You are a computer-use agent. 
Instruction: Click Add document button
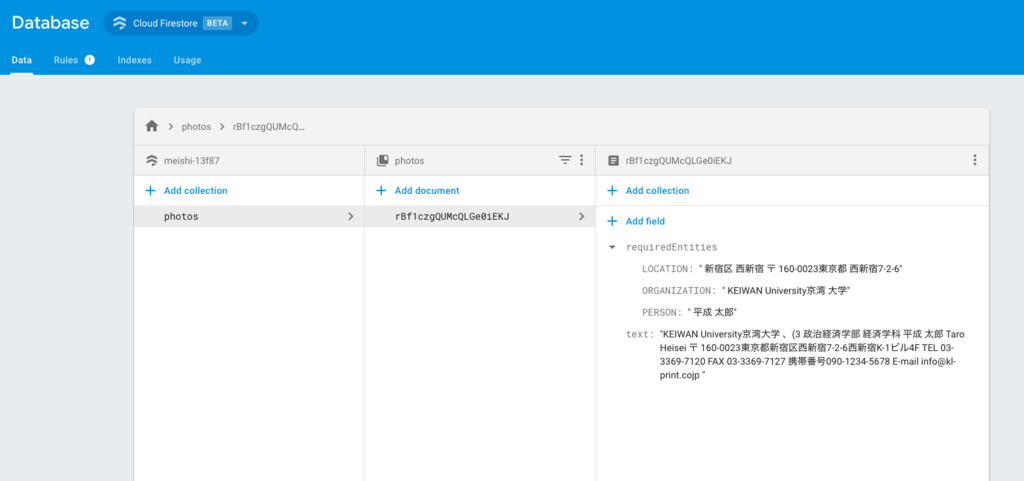[x=417, y=191]
